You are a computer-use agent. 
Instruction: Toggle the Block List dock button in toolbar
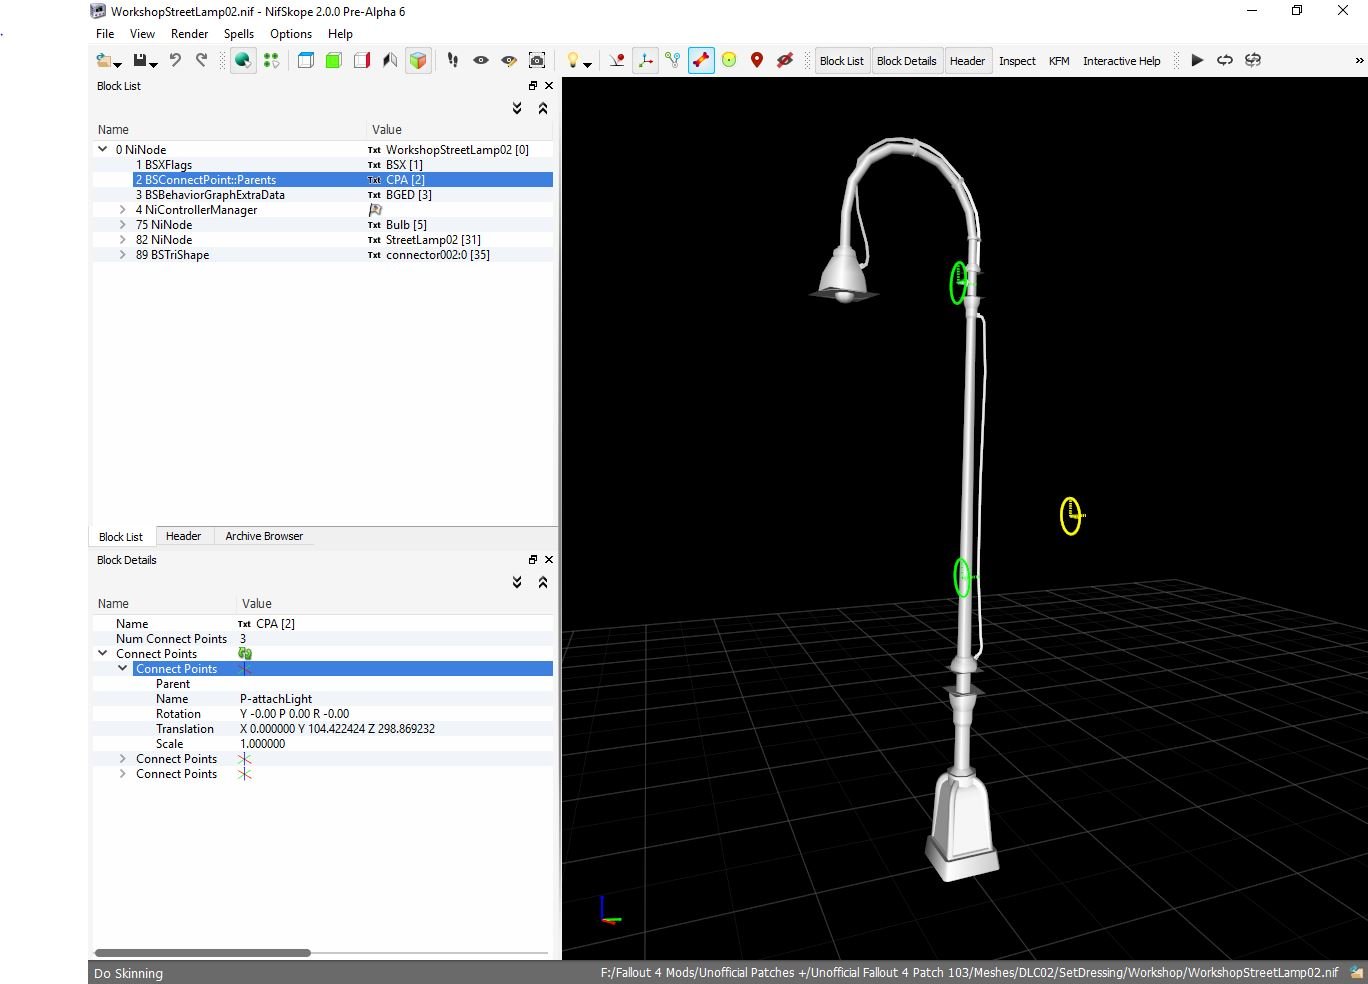[841, 61]
